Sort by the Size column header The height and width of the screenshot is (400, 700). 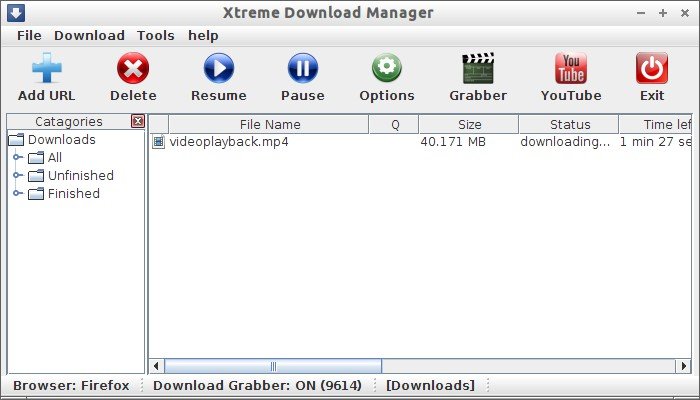coord(469,124)
